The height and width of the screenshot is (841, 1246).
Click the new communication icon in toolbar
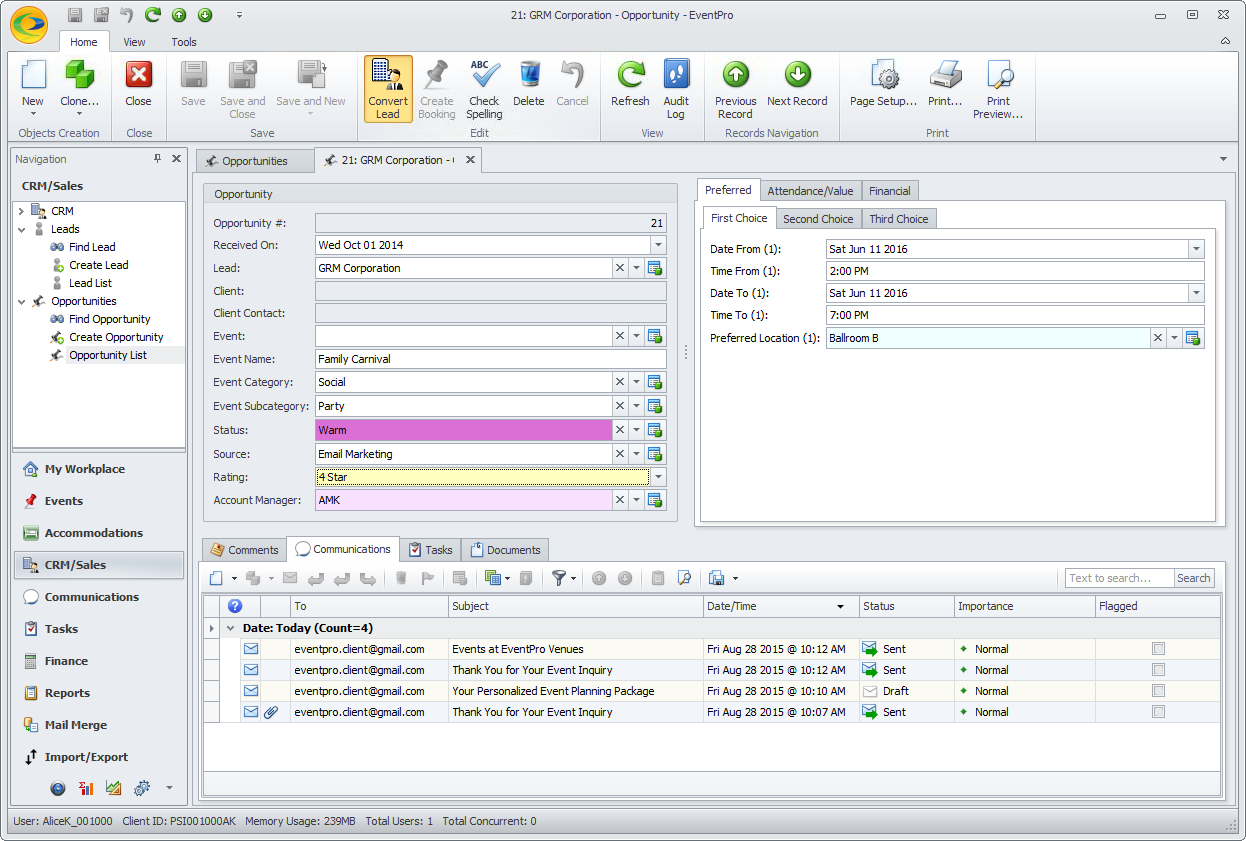pyautogui.click(x=217, y=578)
